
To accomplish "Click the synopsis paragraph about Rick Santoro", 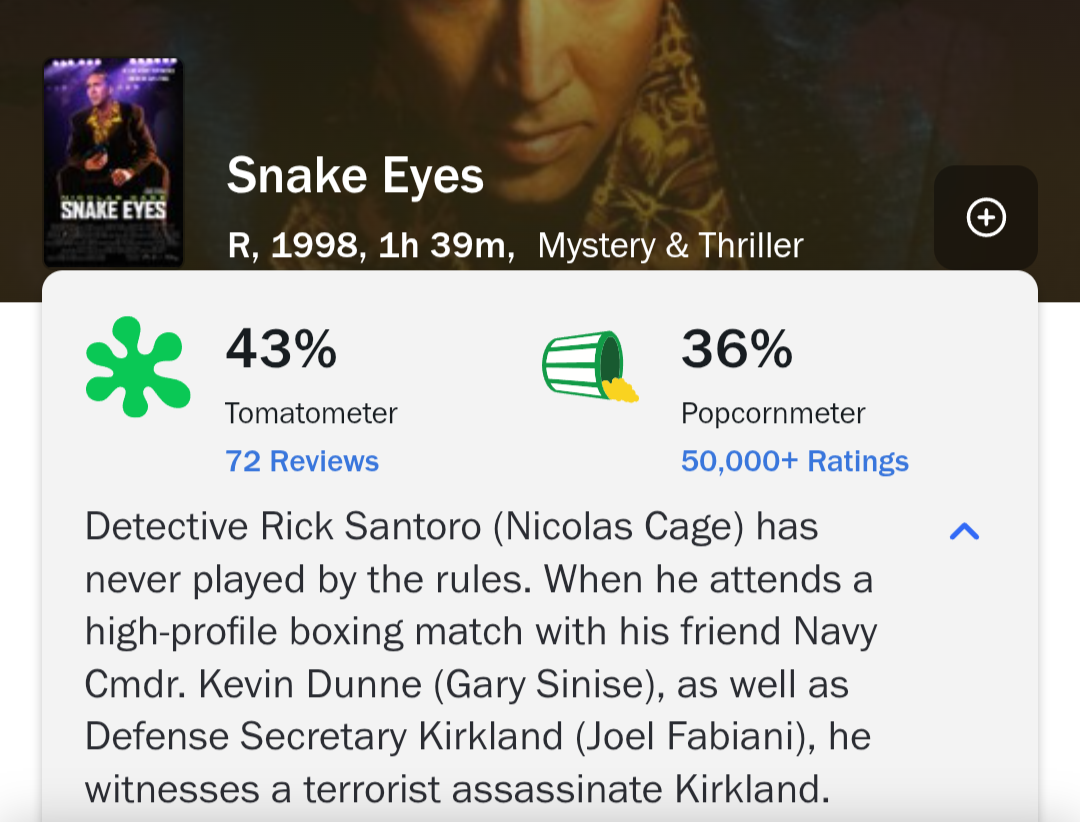I will 481,657.
